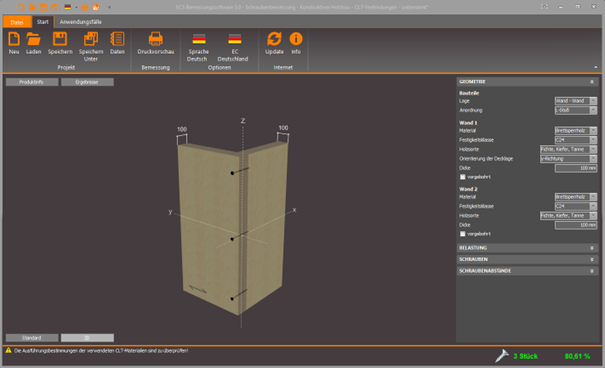Click the warning triangle icon in status bar
The width and height of the screenshot is (605, 368).
coord(8,350)
